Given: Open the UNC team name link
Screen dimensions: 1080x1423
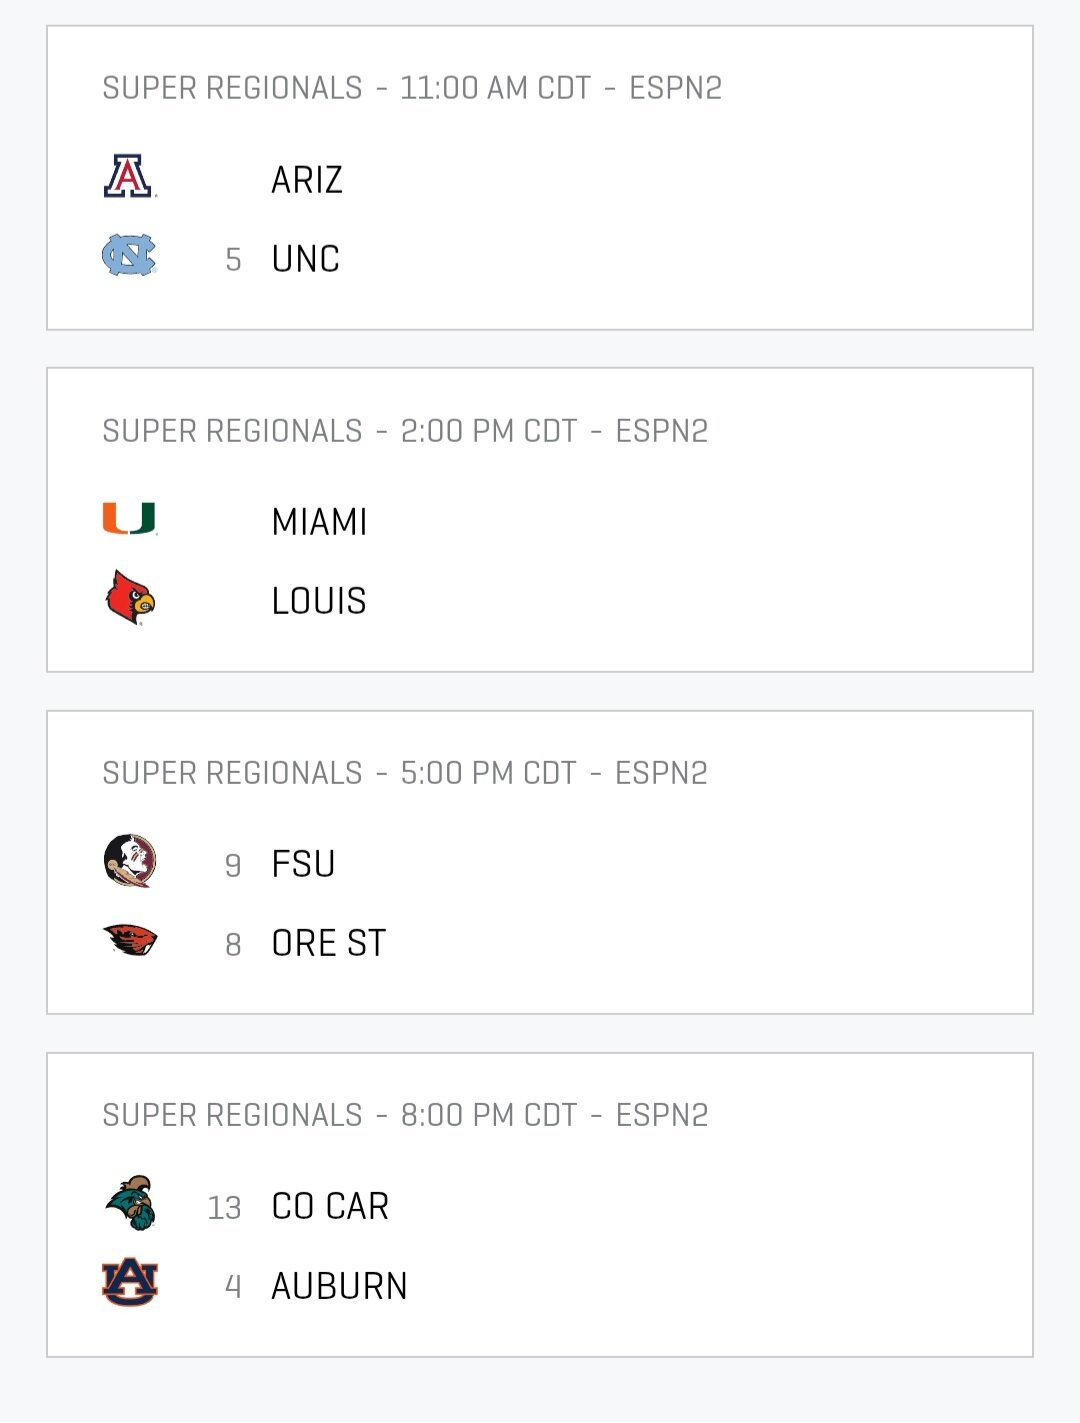Looking at the screenshot, I should [306, 259].
